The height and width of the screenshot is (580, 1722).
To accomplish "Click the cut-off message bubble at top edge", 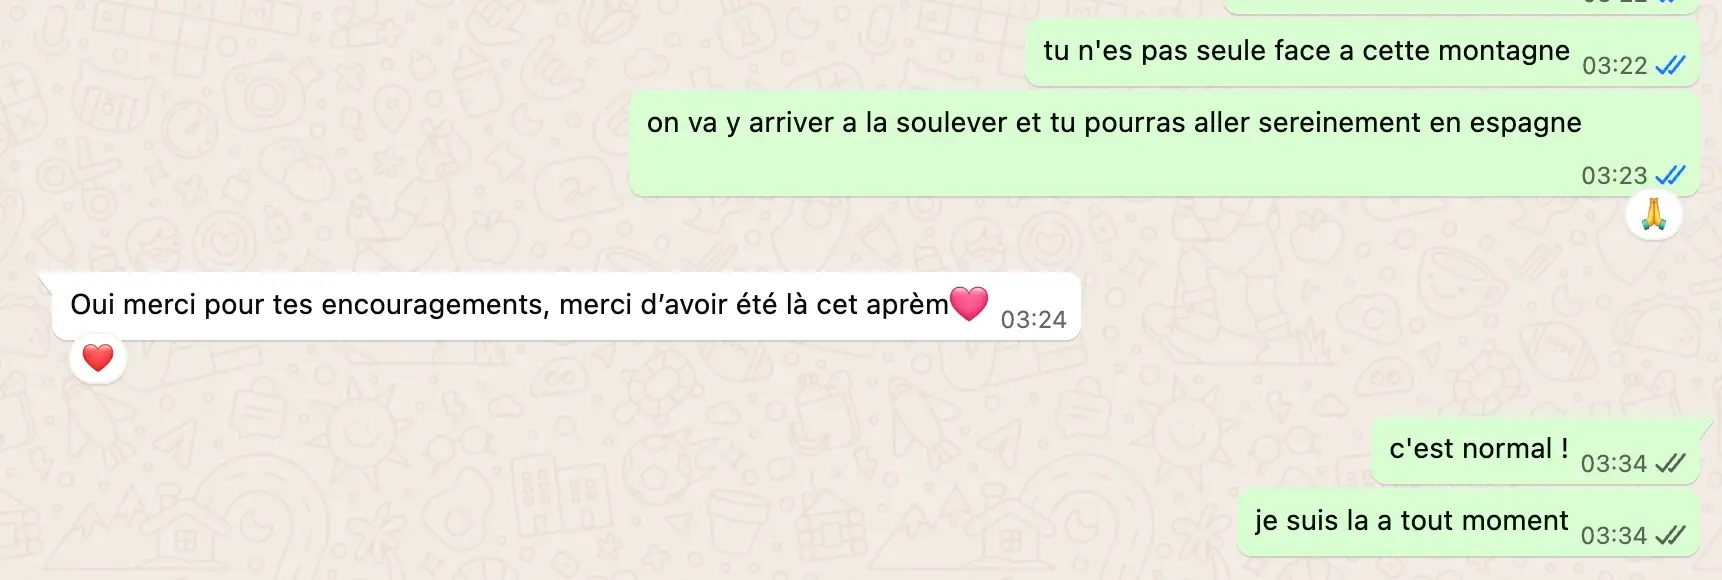I will pos(1462,6).
